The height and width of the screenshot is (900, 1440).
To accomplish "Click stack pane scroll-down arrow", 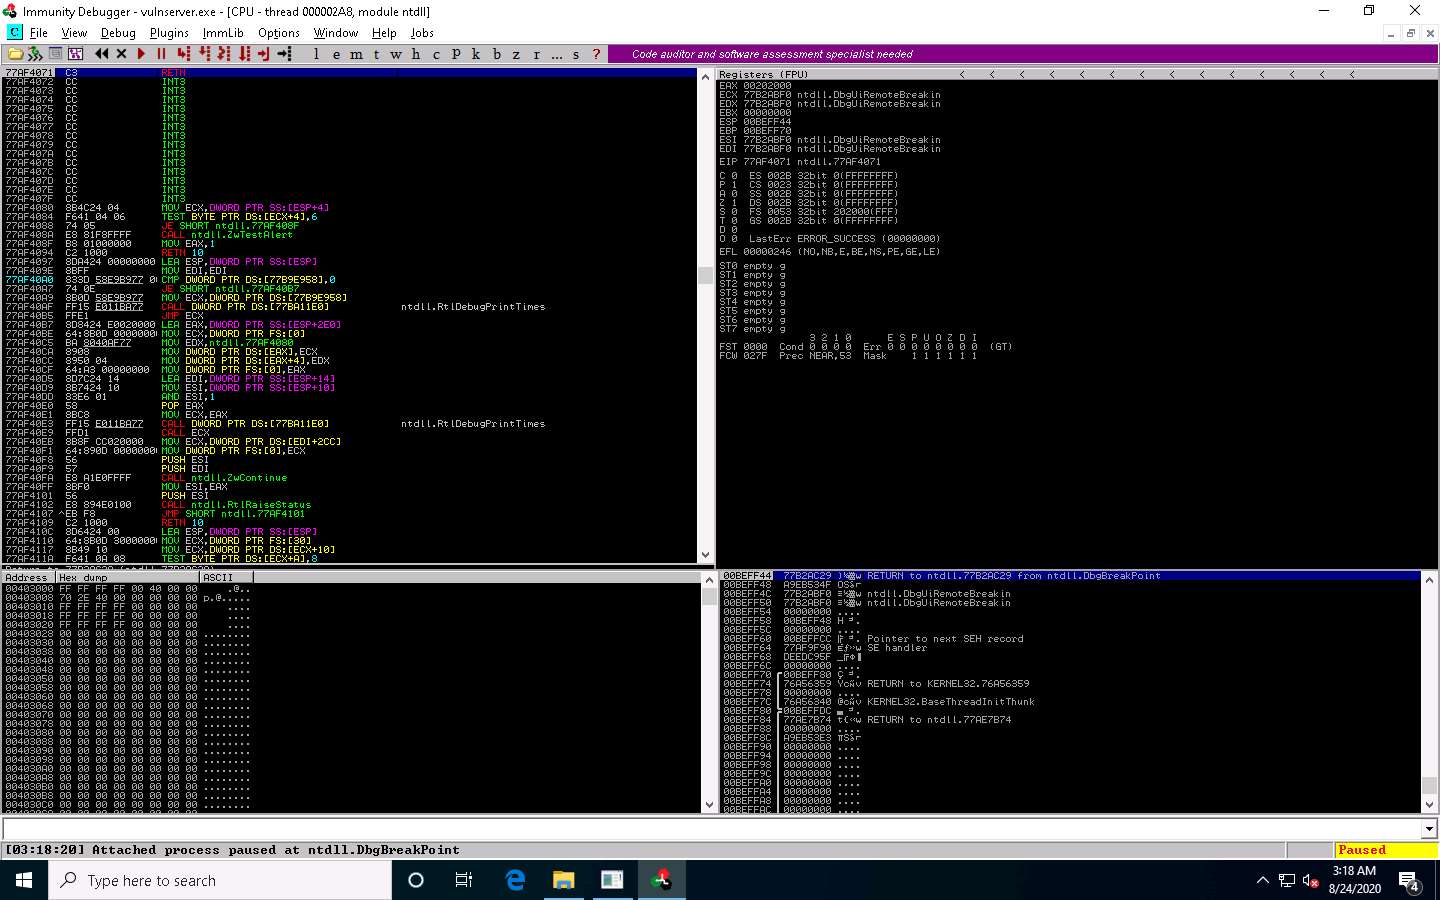I will pyautogui.click(x=1429, y=805).
